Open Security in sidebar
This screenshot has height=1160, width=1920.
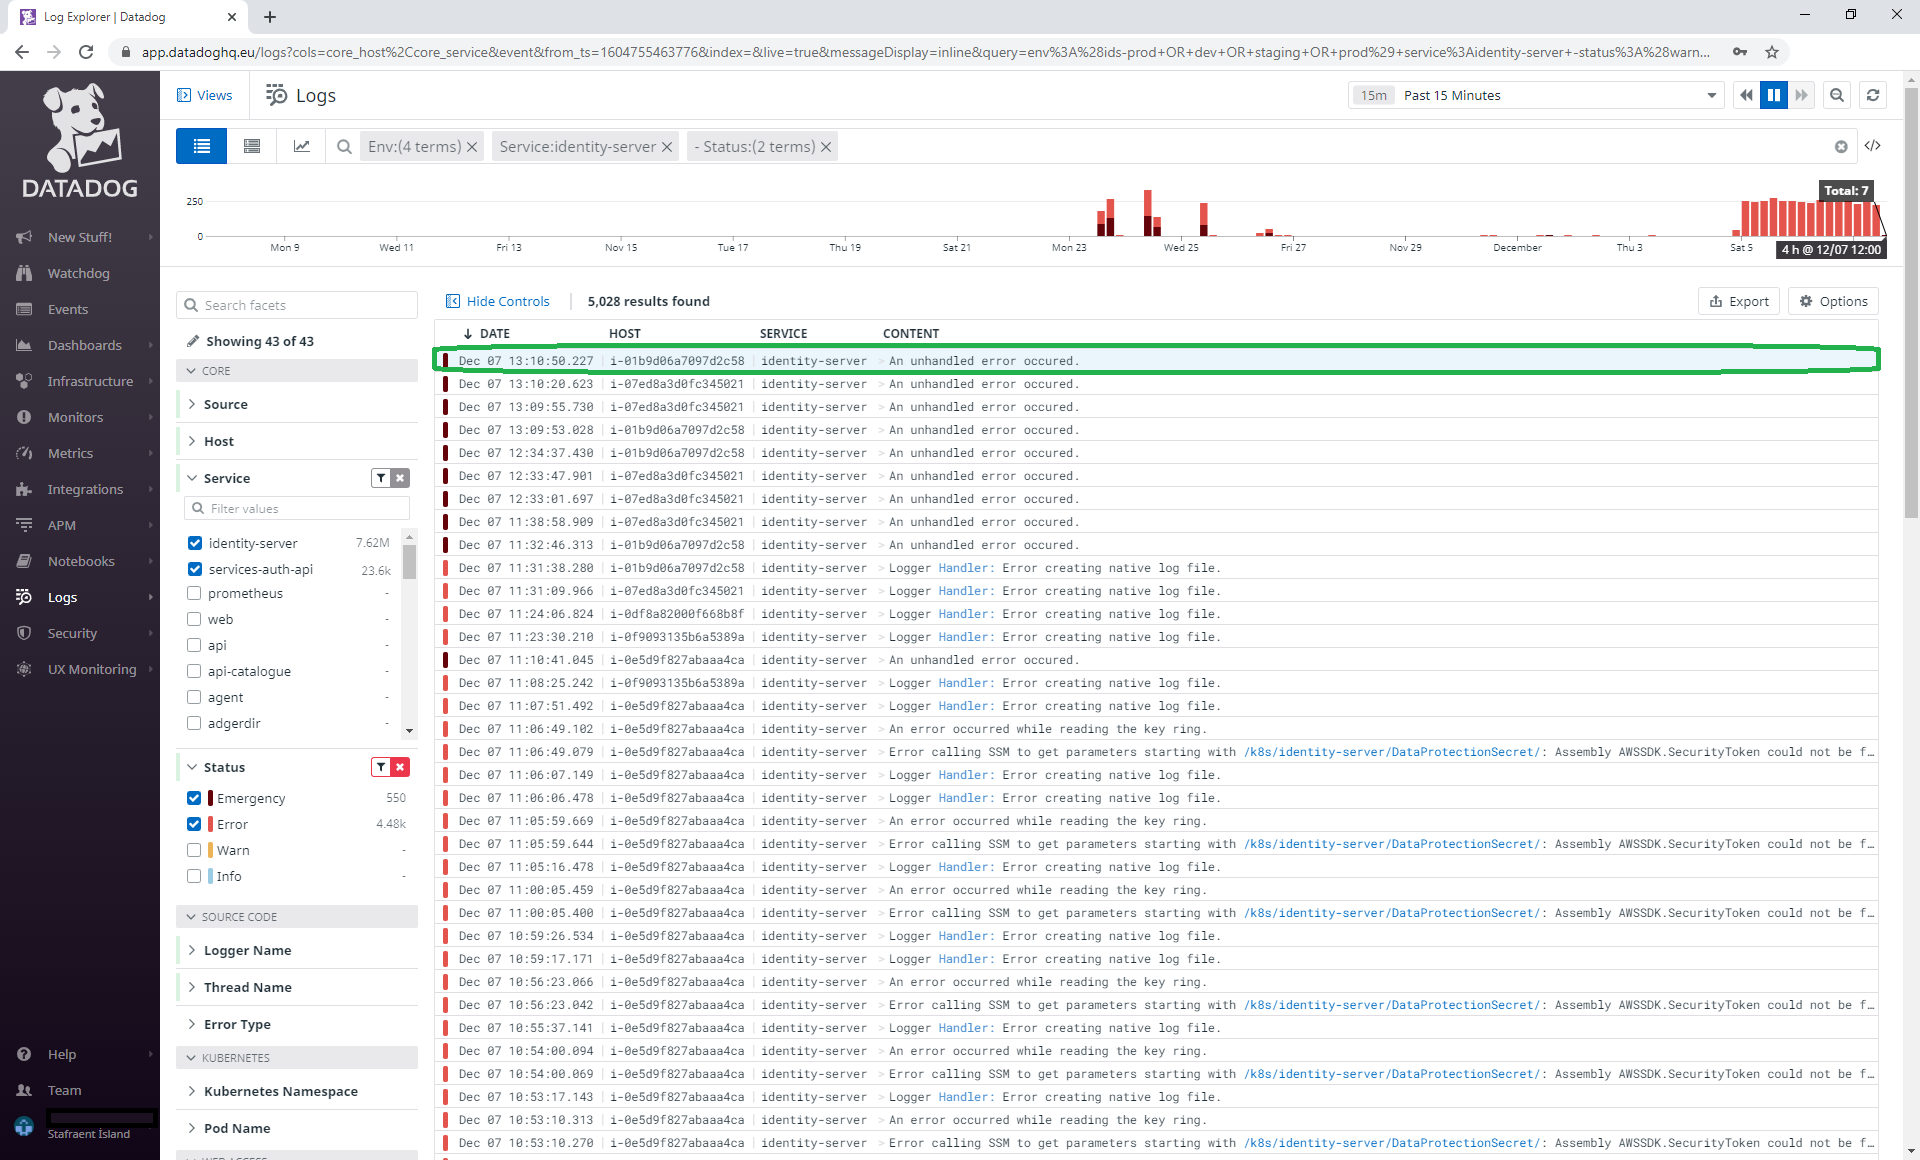(x=80, y=633)
